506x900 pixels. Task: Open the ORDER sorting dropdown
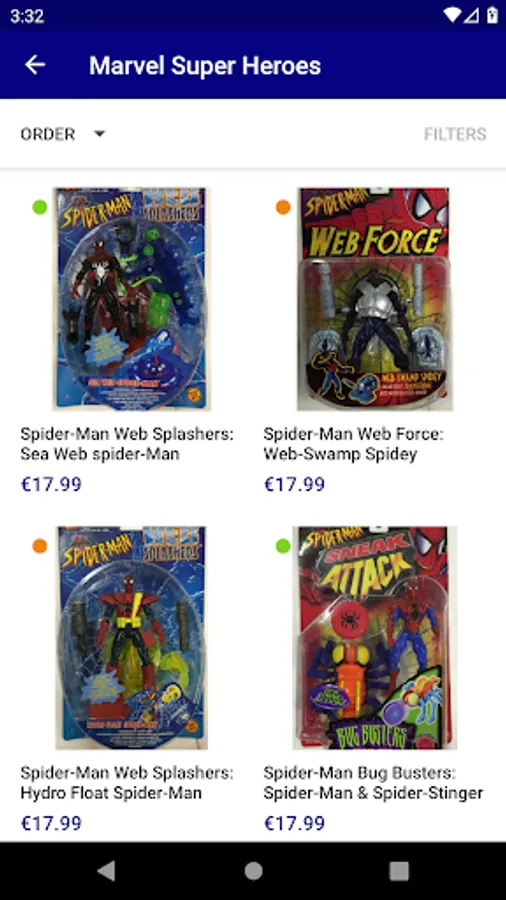[x=63, y=134]
